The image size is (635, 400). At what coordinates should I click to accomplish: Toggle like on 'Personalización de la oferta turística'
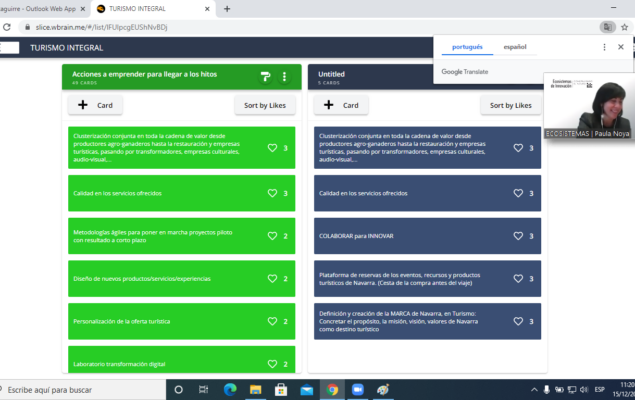click(x=272, y=321)
